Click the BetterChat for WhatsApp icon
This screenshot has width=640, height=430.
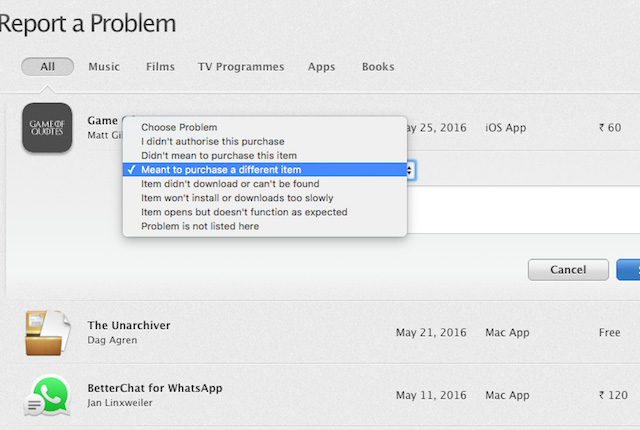47,395
